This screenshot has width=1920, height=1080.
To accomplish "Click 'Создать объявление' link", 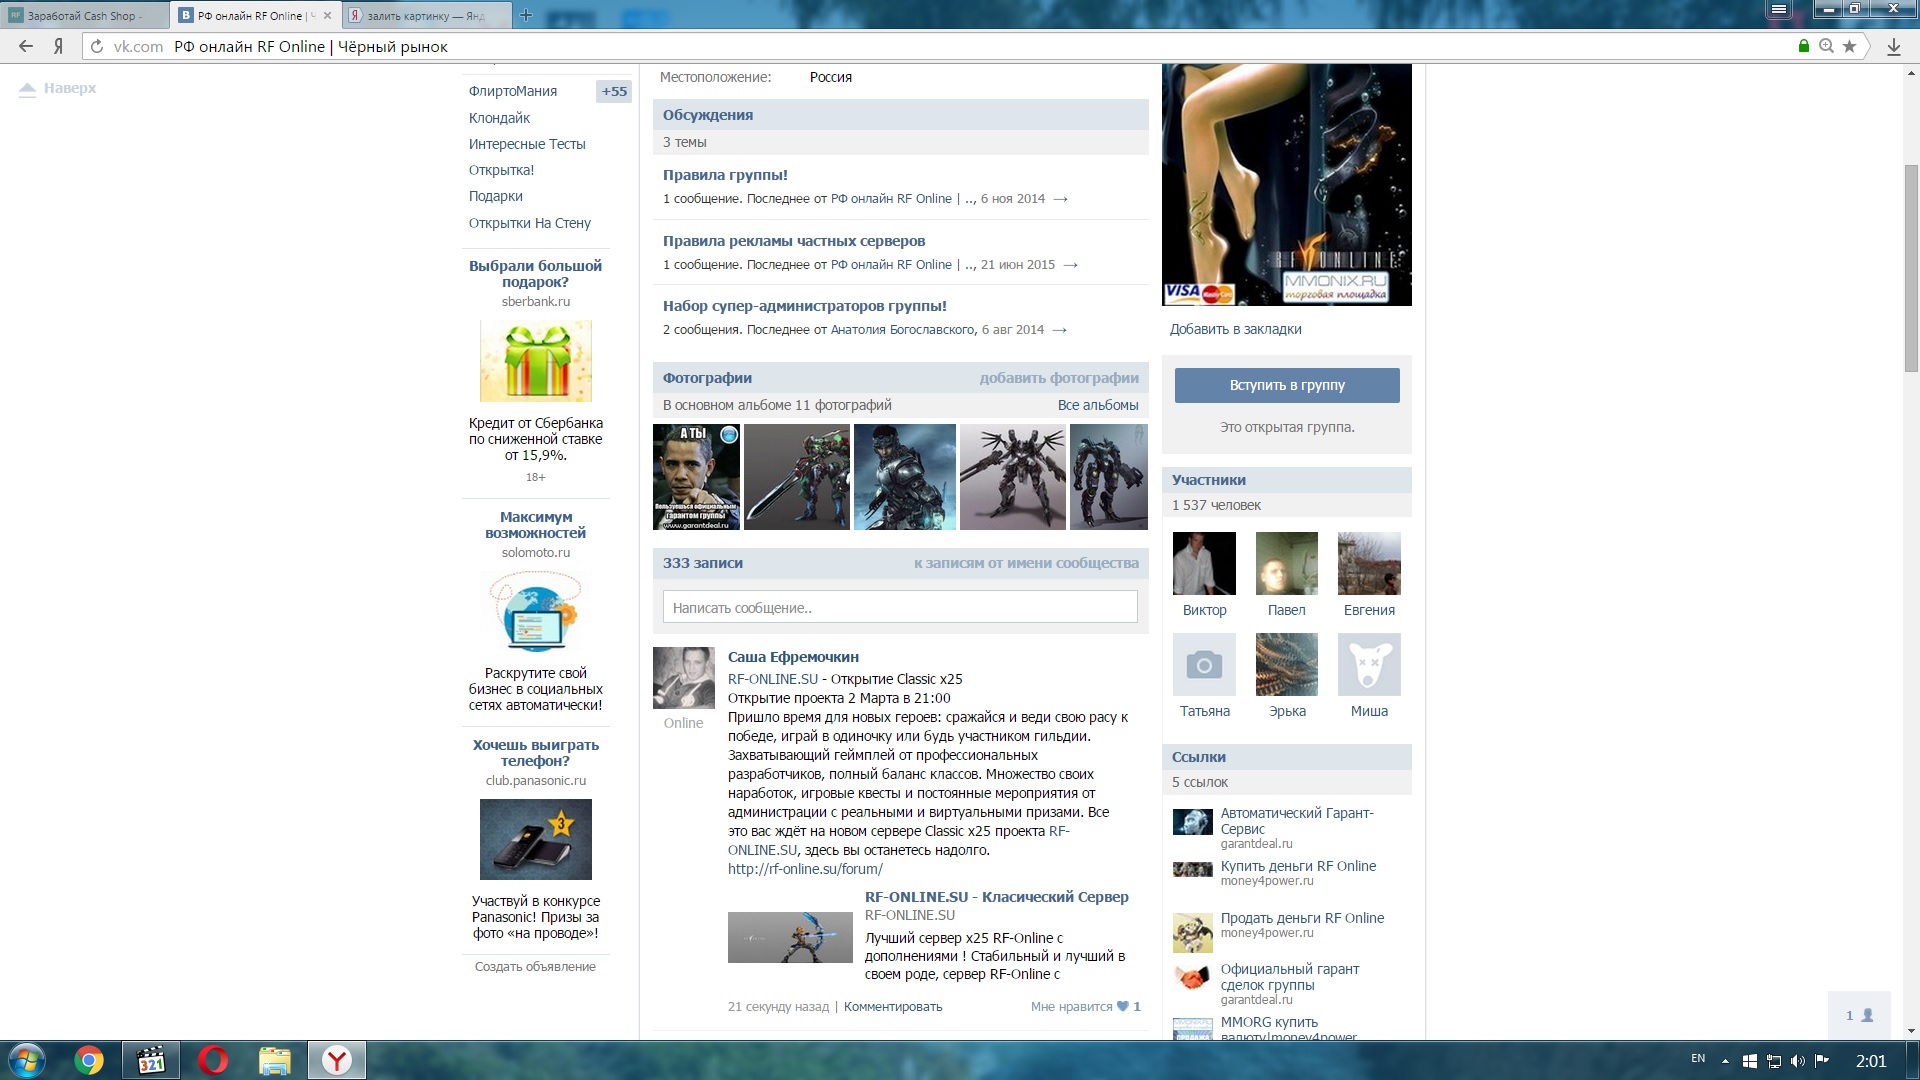I will pyautogui.click(x=535, y=966).
